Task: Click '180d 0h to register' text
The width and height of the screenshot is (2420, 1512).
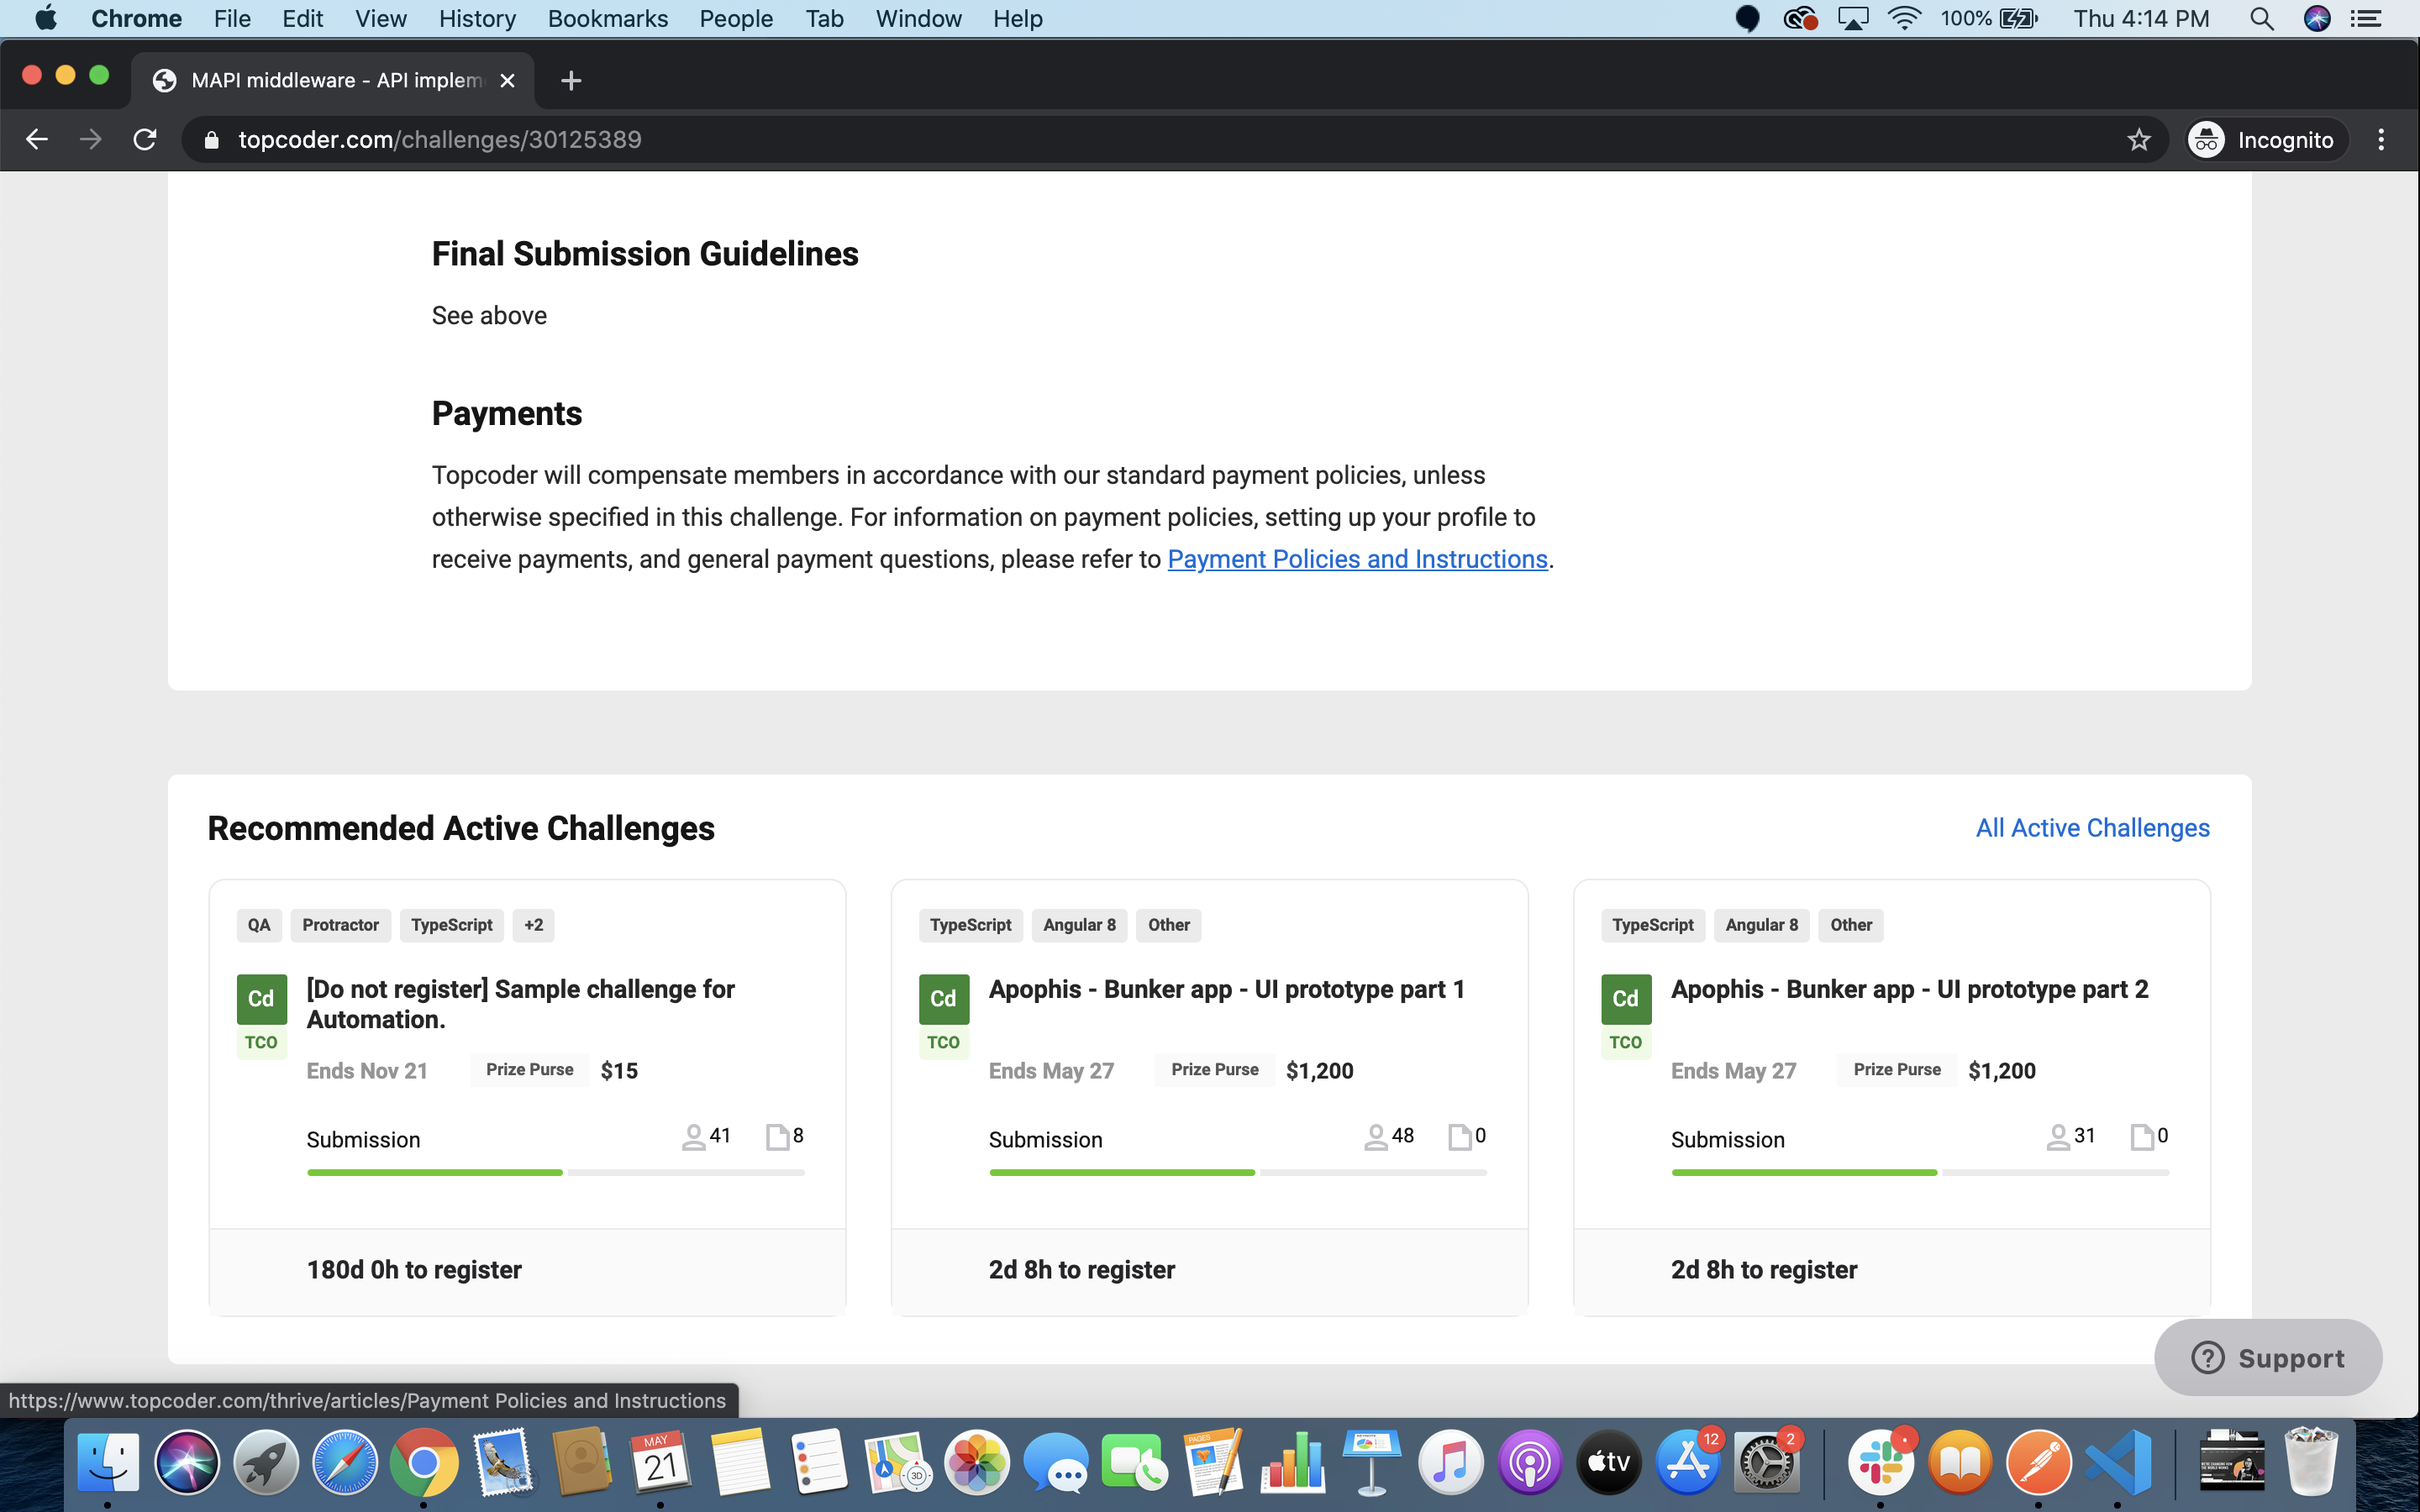Action: [414, 1270]
